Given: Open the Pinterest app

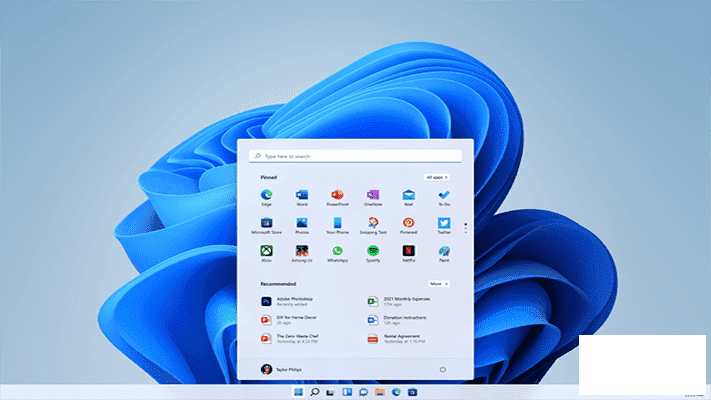Looking at the screenshot, I should point(408,225).
